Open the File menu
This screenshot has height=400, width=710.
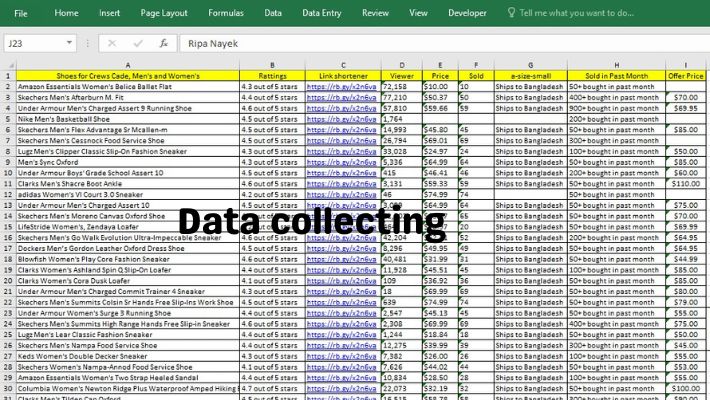pos(21,13)
